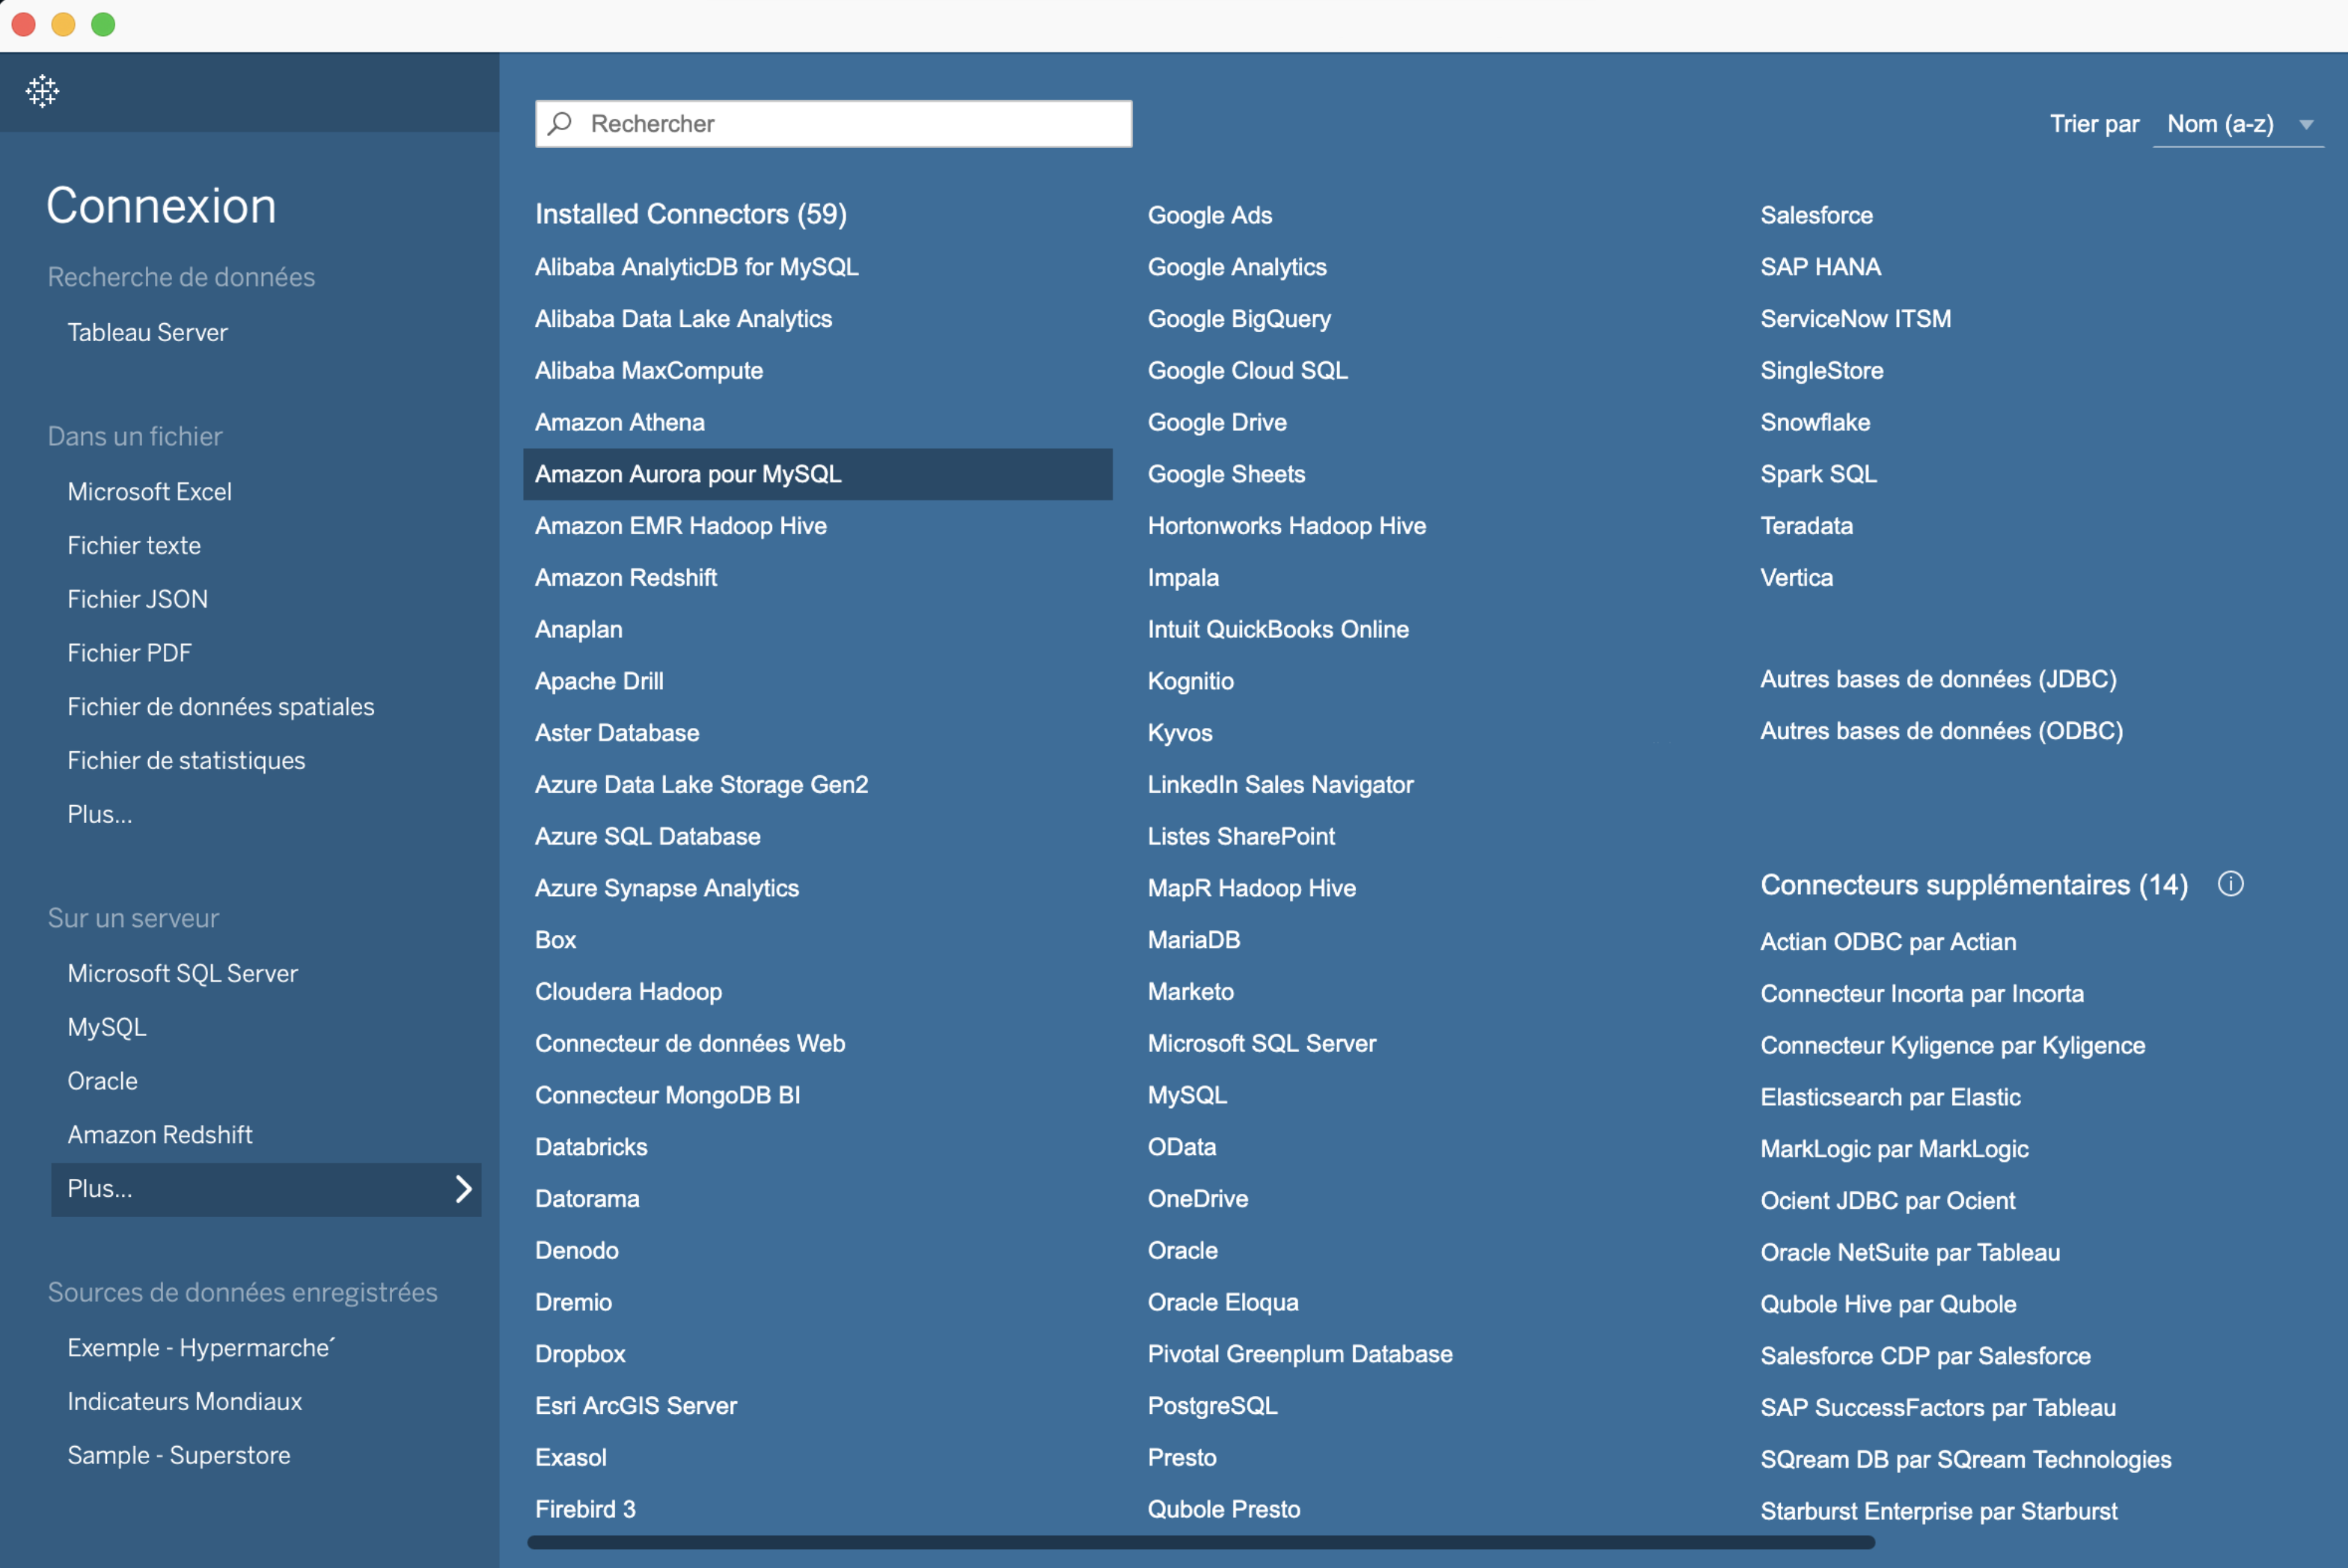
Task: Open Fichier de données spatiales
Action: [220, 707]
